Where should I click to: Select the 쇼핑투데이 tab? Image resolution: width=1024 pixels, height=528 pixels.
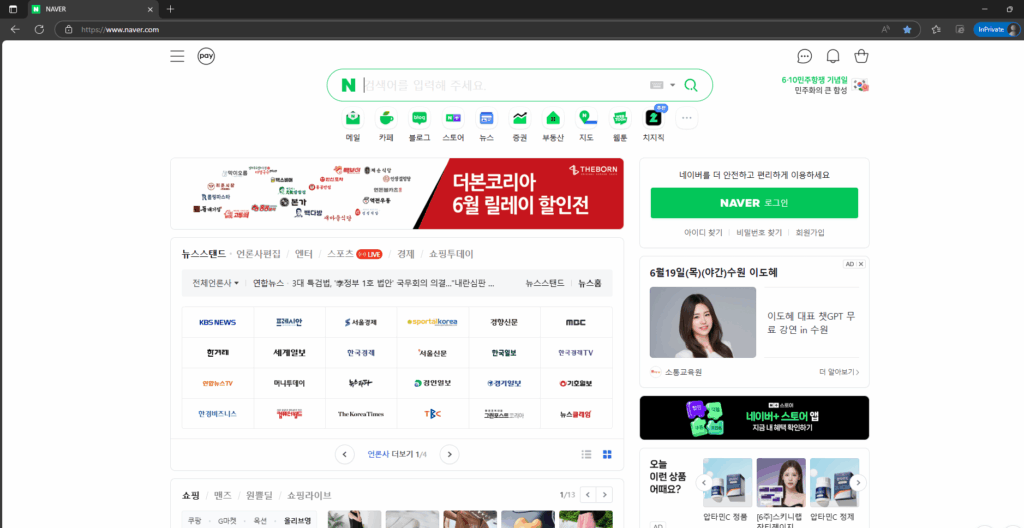pos(451,254)
